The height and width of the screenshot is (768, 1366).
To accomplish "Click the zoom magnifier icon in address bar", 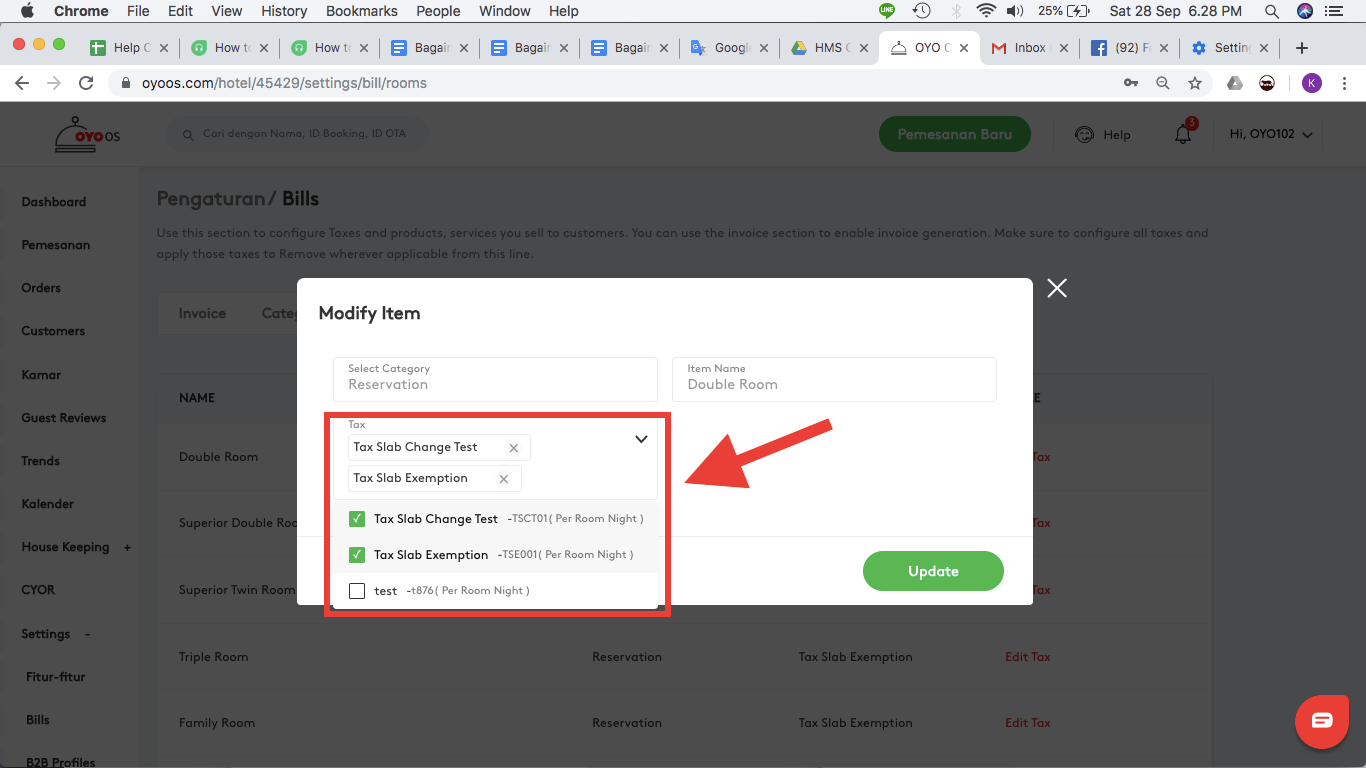I will 1163,83.
